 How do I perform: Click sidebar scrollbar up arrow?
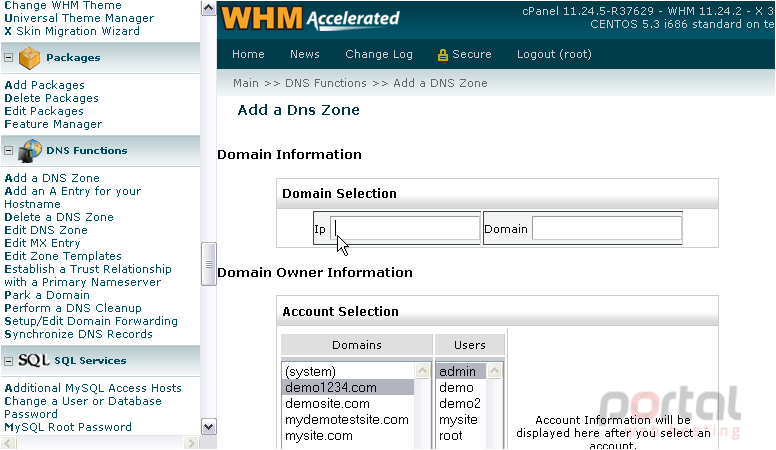(208, 8)
